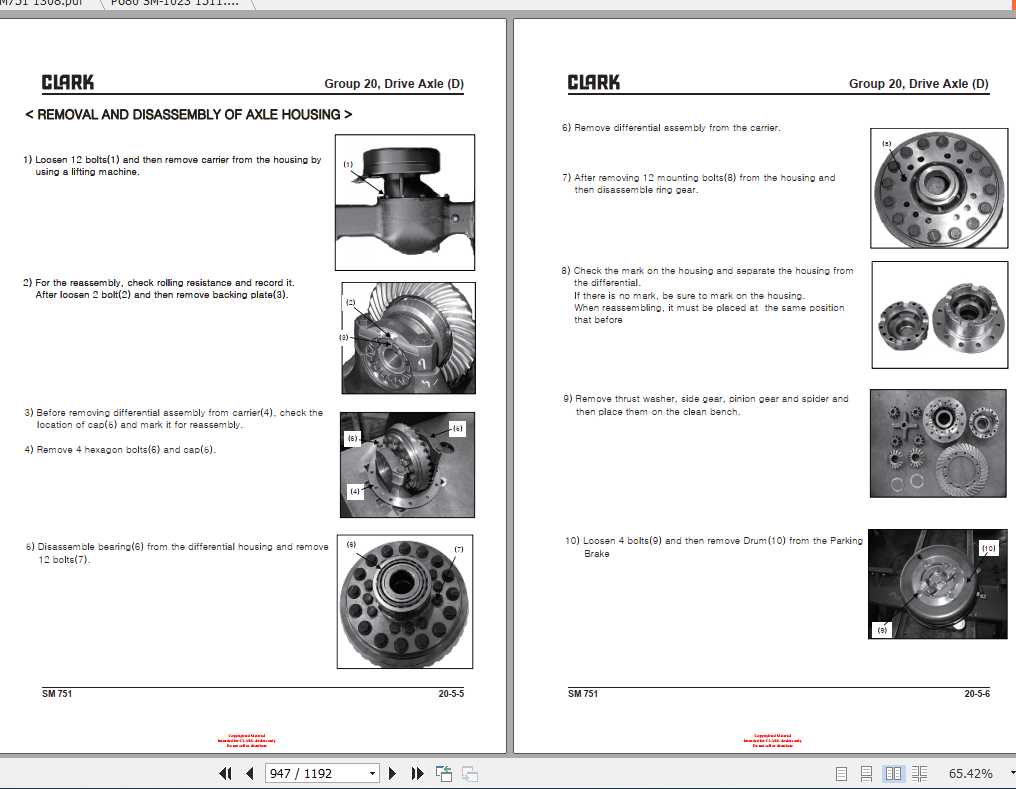Open the page number dropdown arrow

coord(372,773)
